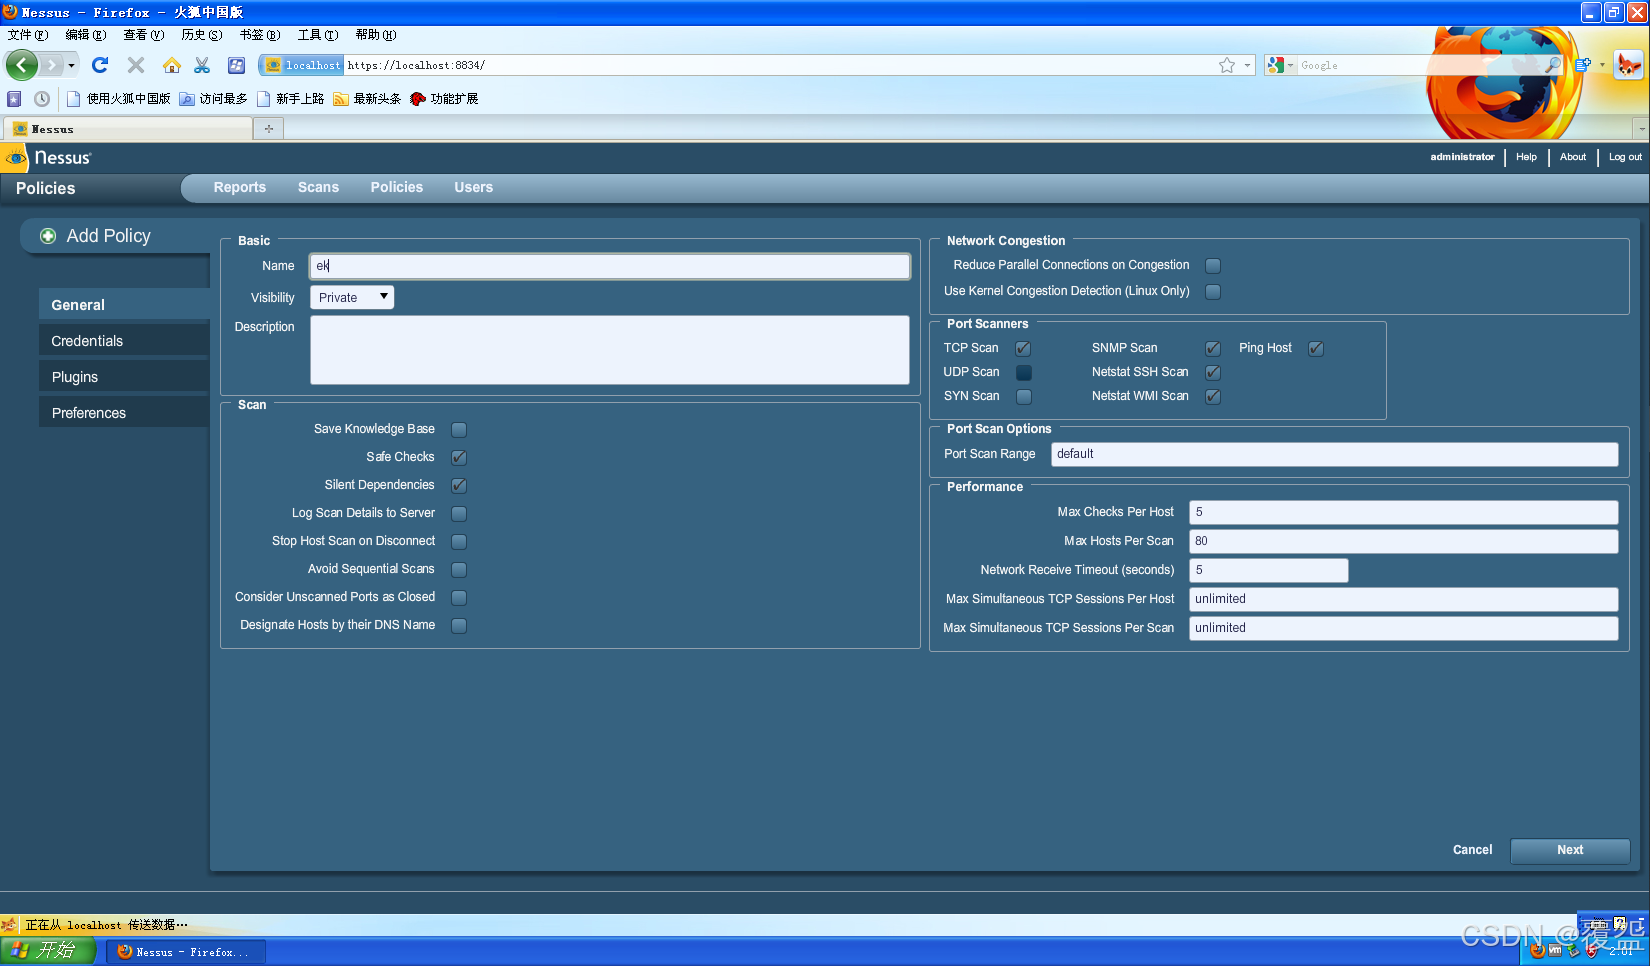Click the Description text area
Screen dimensions: 1650x966
point(610,350)
